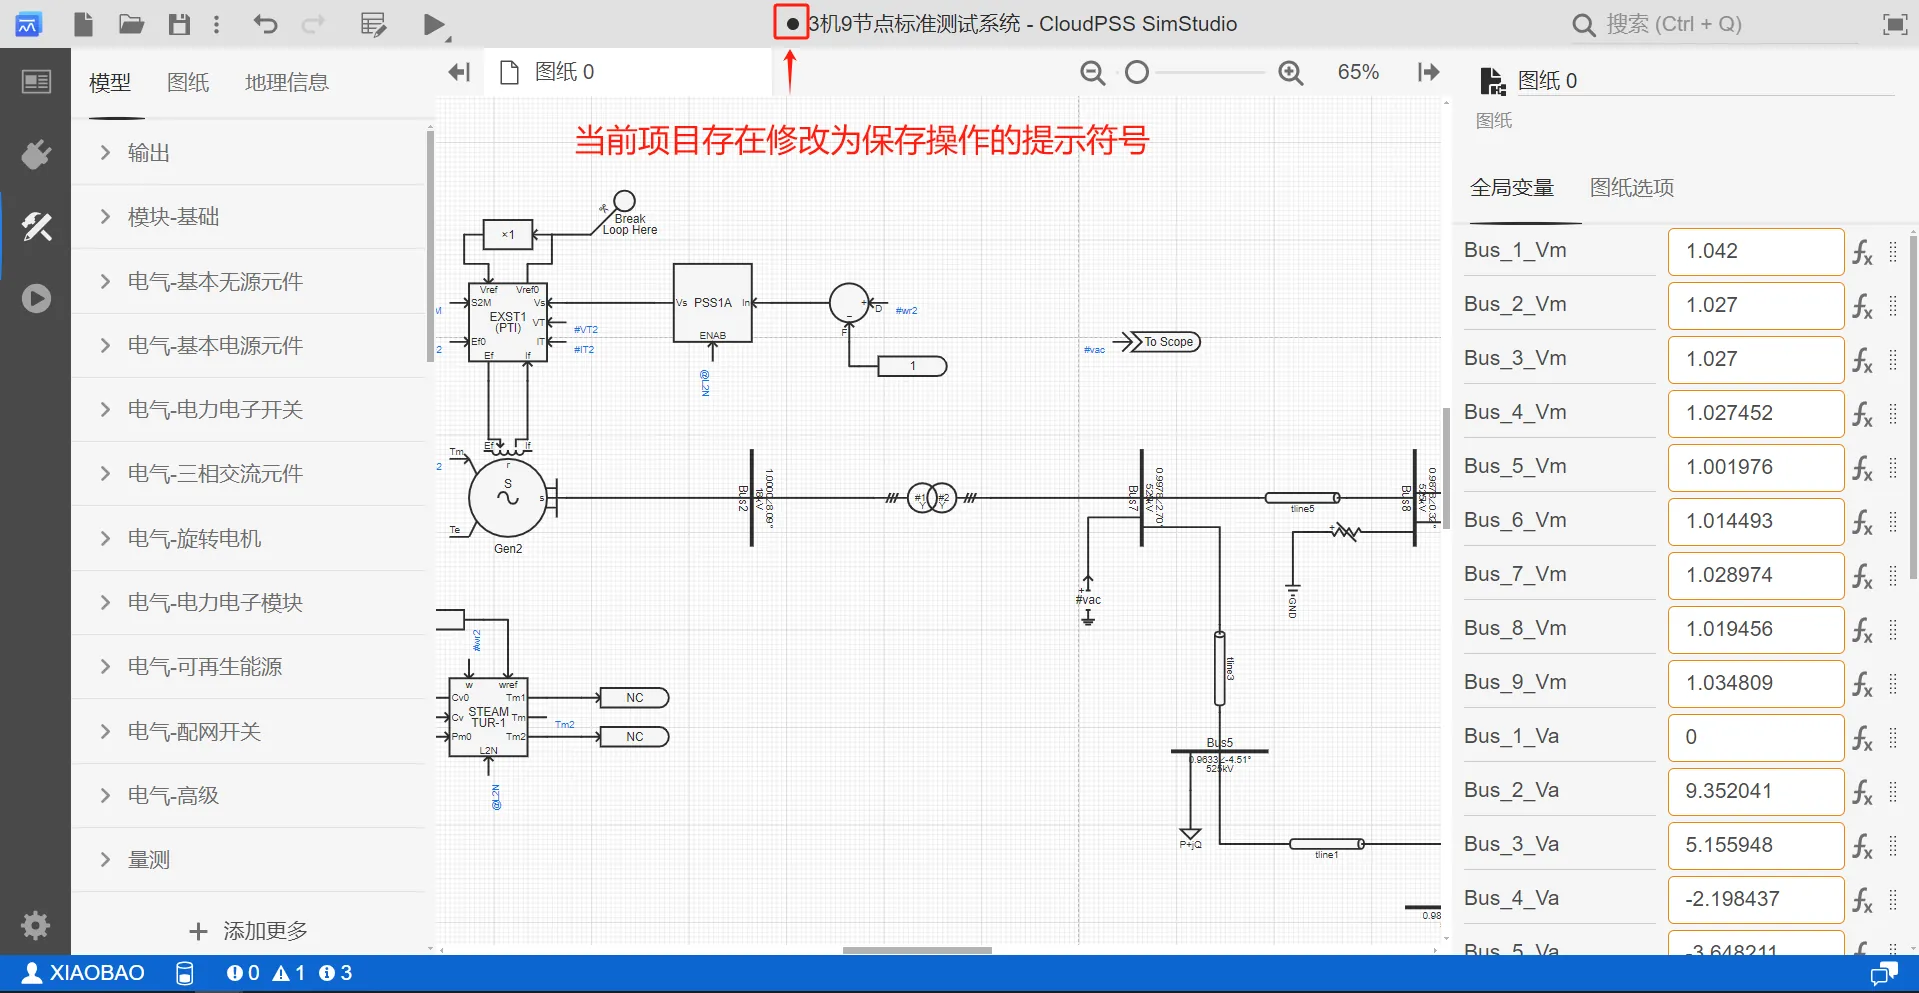1919x993 pixels.
Task: Expand 电气-高级 category
Action: (x=249, y=796)
